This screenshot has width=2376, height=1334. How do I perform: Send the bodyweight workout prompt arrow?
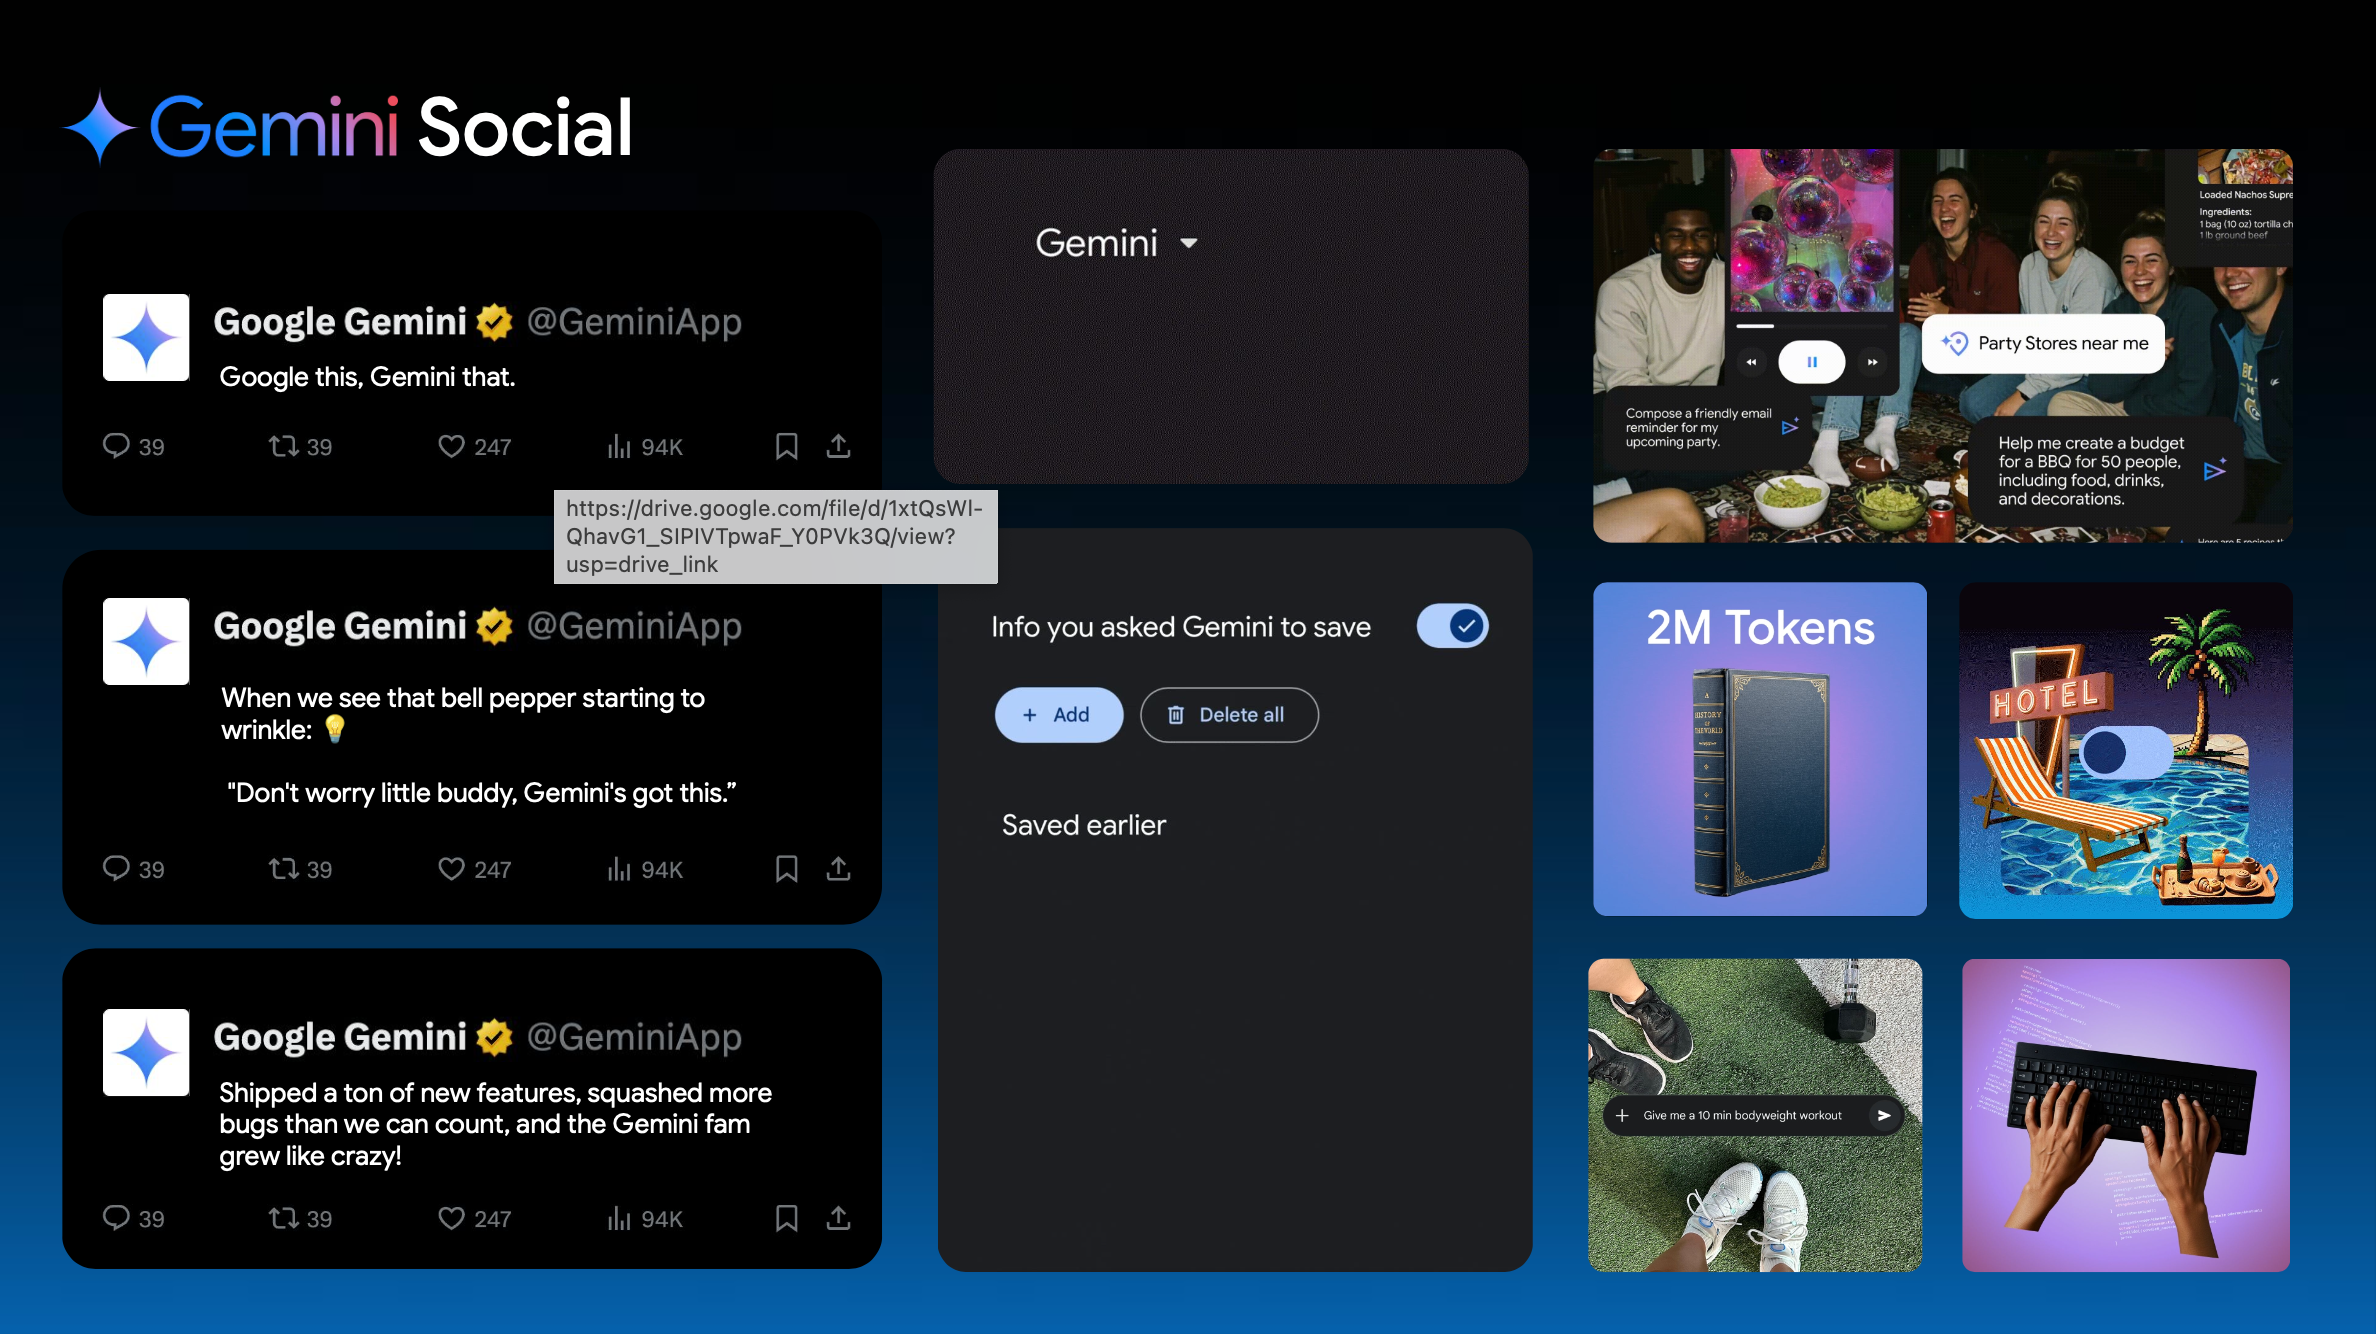1883,1115
